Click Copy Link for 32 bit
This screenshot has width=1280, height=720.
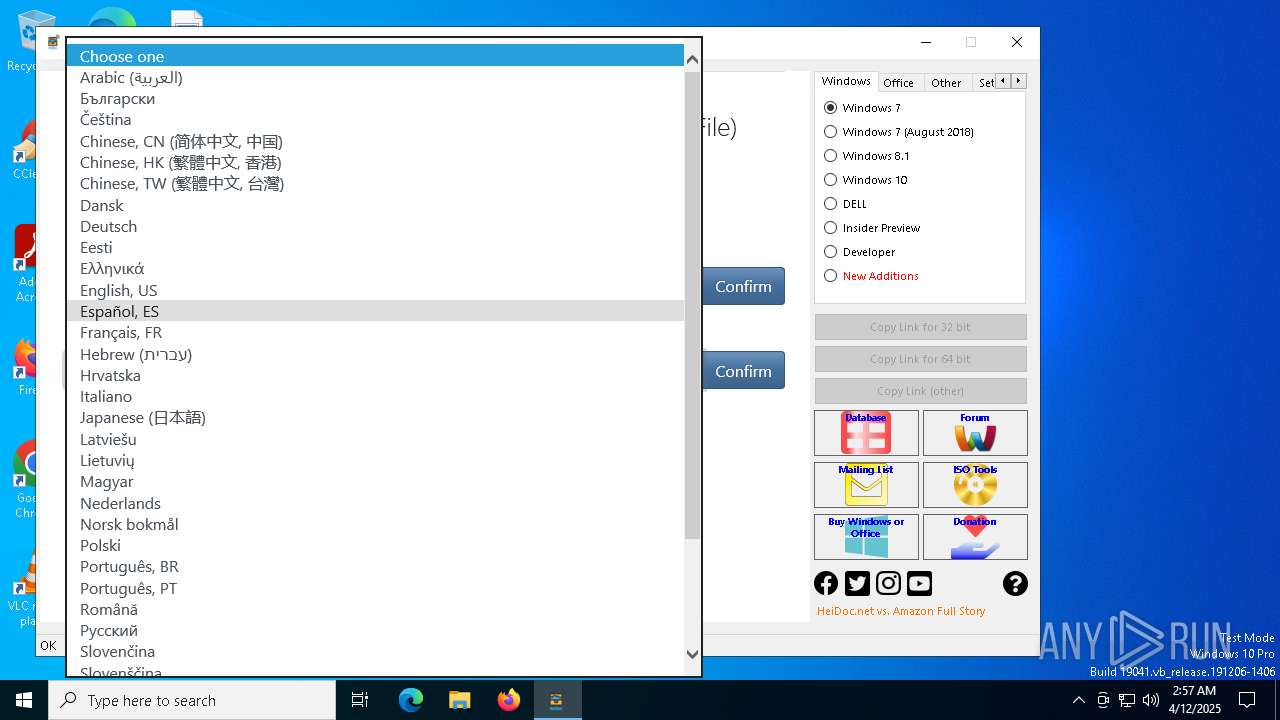click(920, 327)
